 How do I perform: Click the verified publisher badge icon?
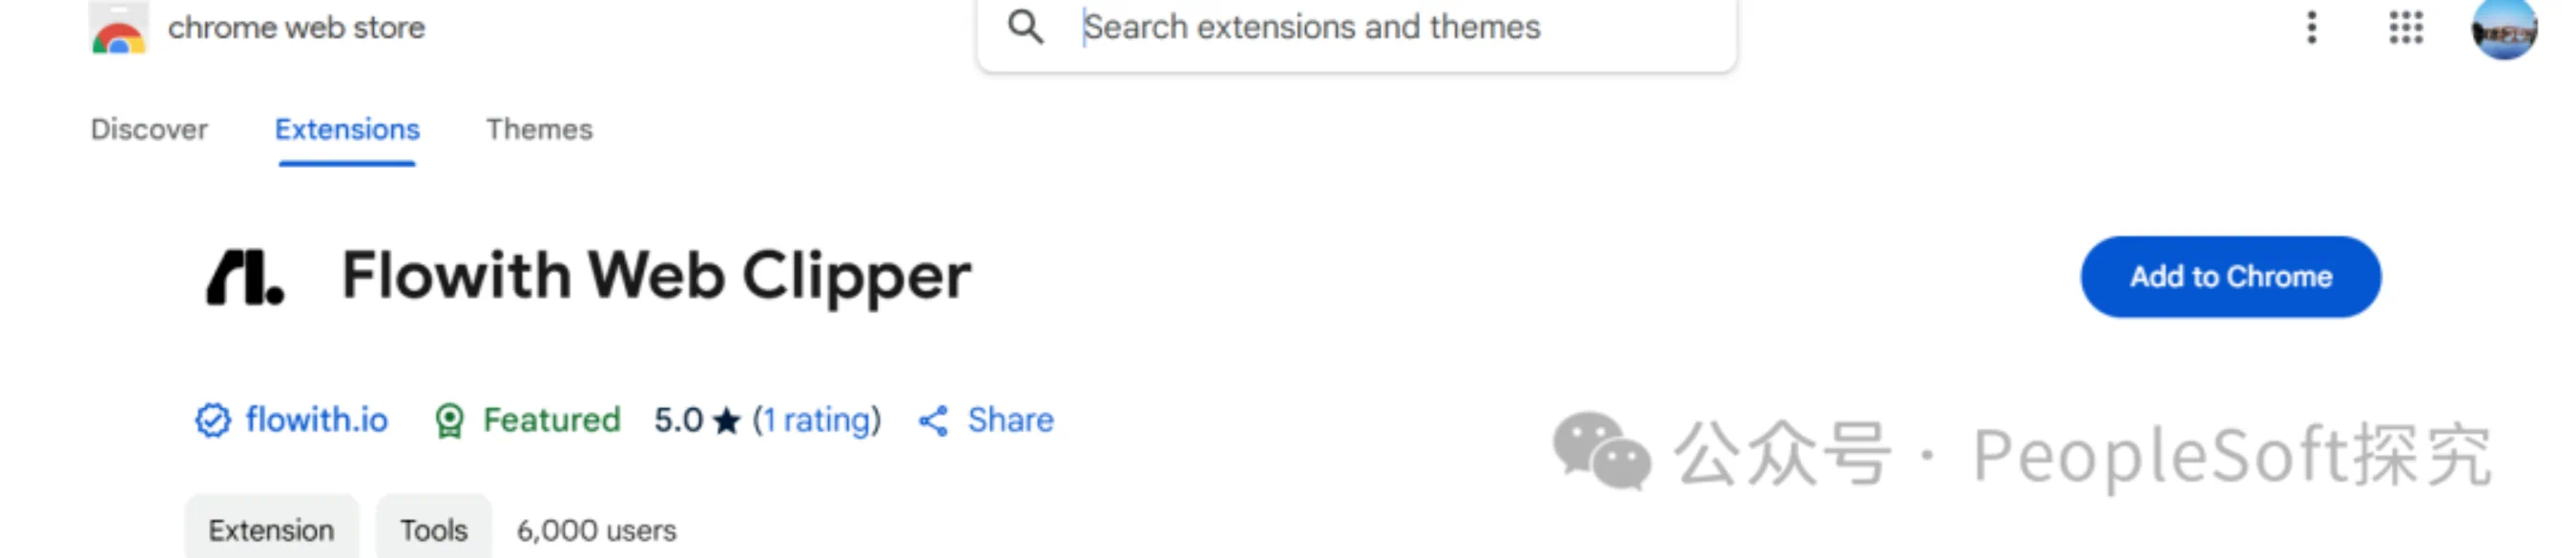pos(212,421)
